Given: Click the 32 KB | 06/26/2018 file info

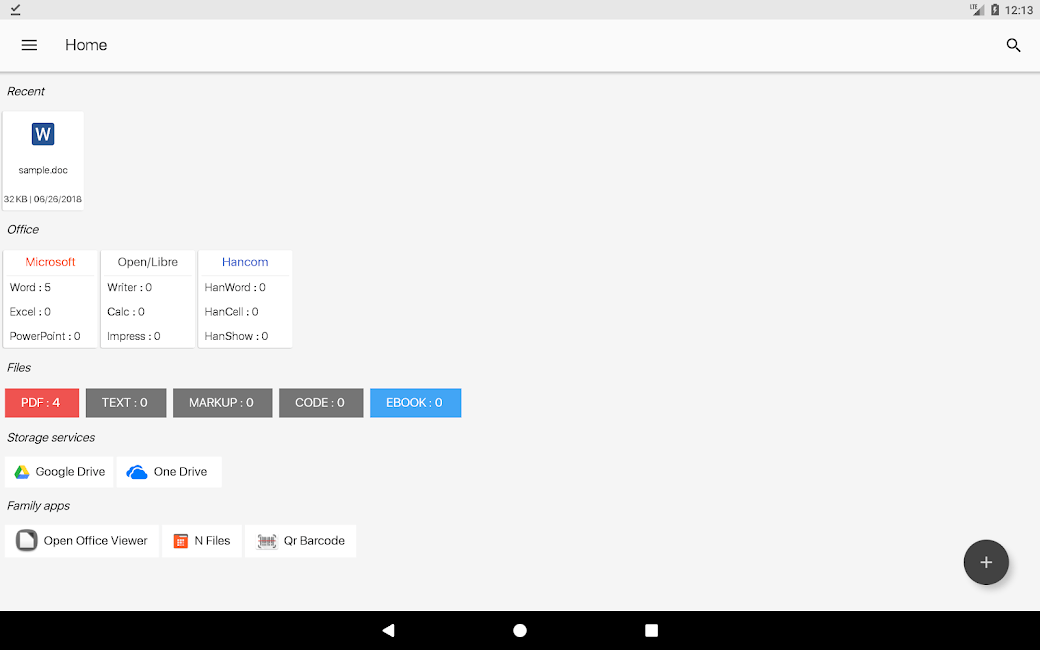Looking at the screenshot, I should tap(43, 199).
